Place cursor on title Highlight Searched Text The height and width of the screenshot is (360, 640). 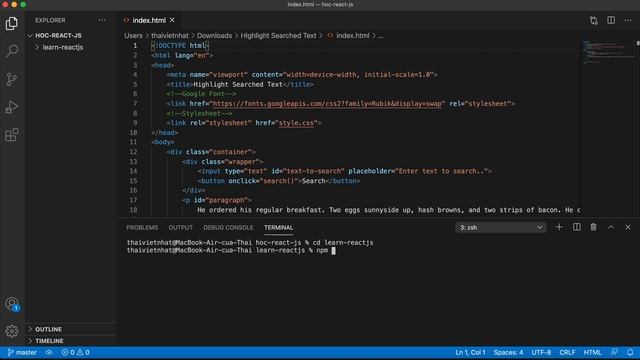point(238,84)
